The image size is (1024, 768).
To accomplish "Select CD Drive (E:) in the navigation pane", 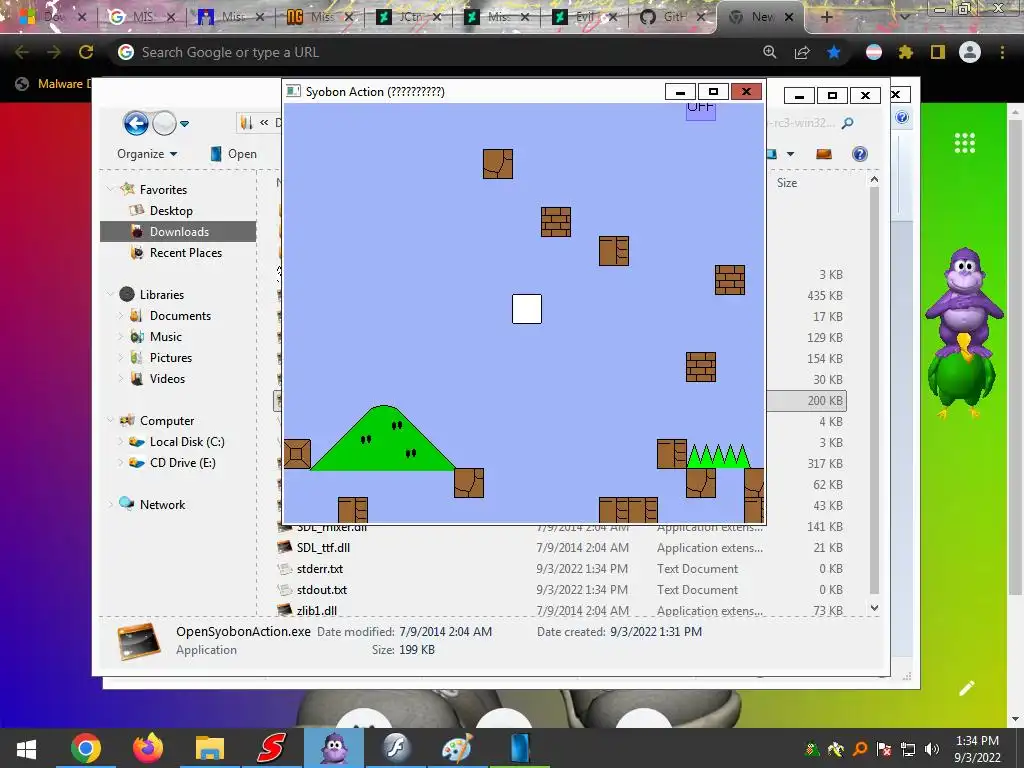I will 182,463.
